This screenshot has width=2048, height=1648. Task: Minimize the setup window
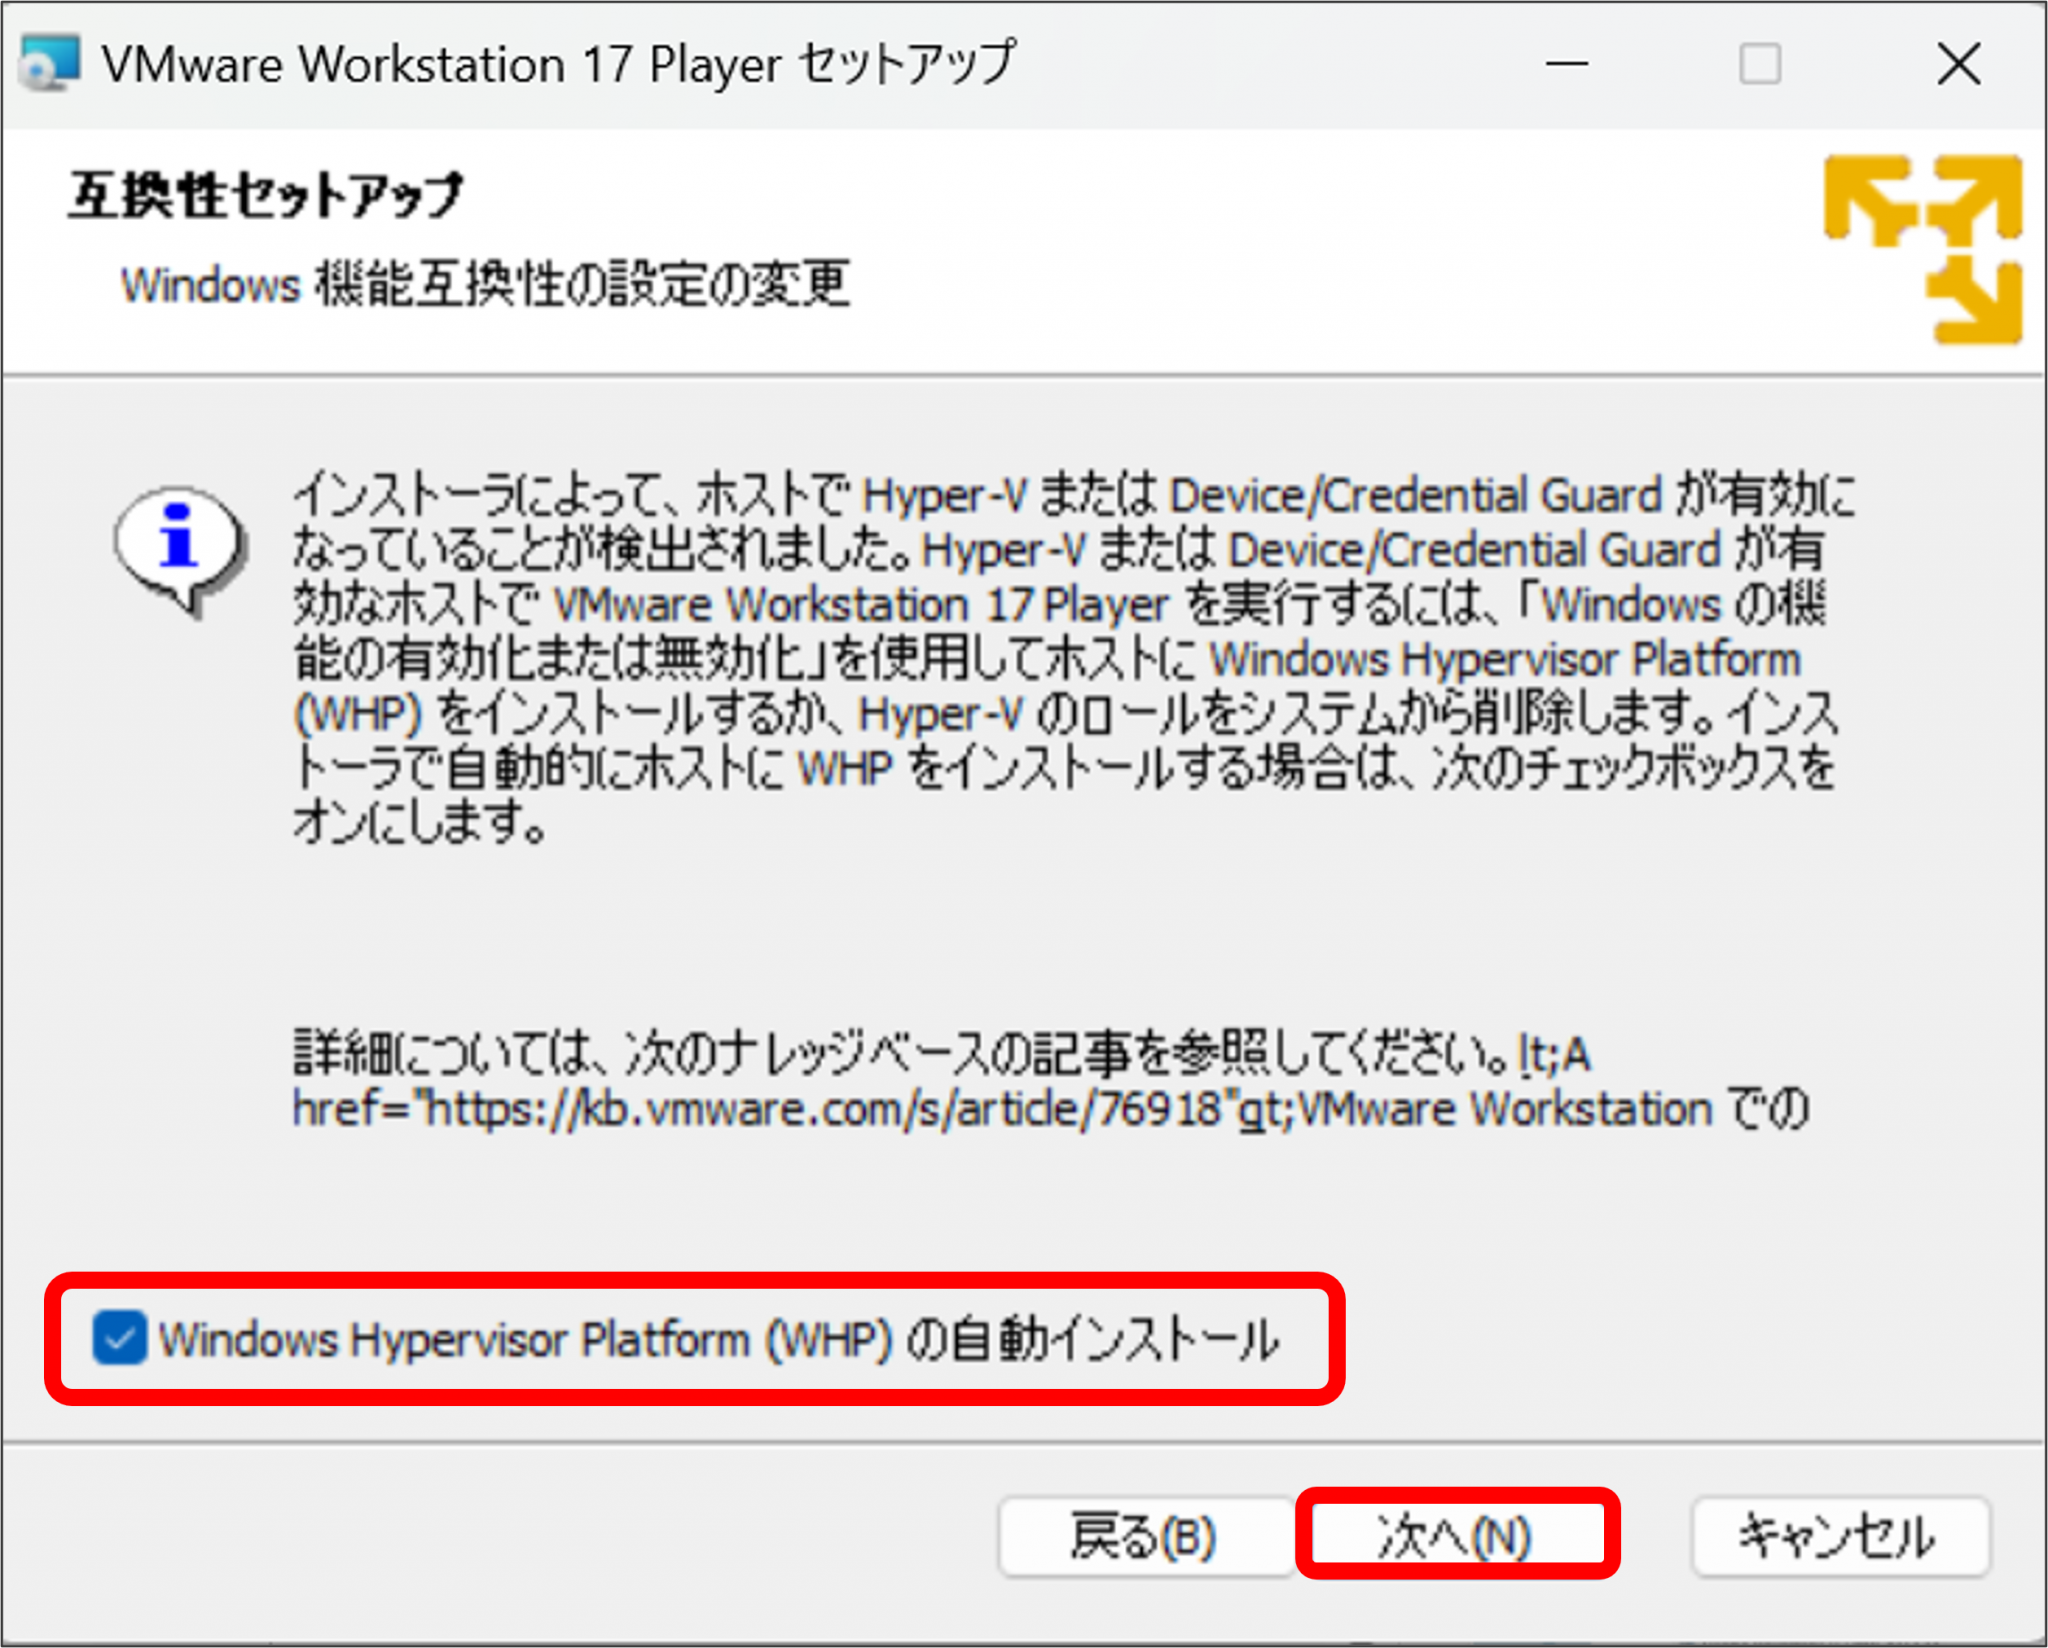tap(1566, 65)
